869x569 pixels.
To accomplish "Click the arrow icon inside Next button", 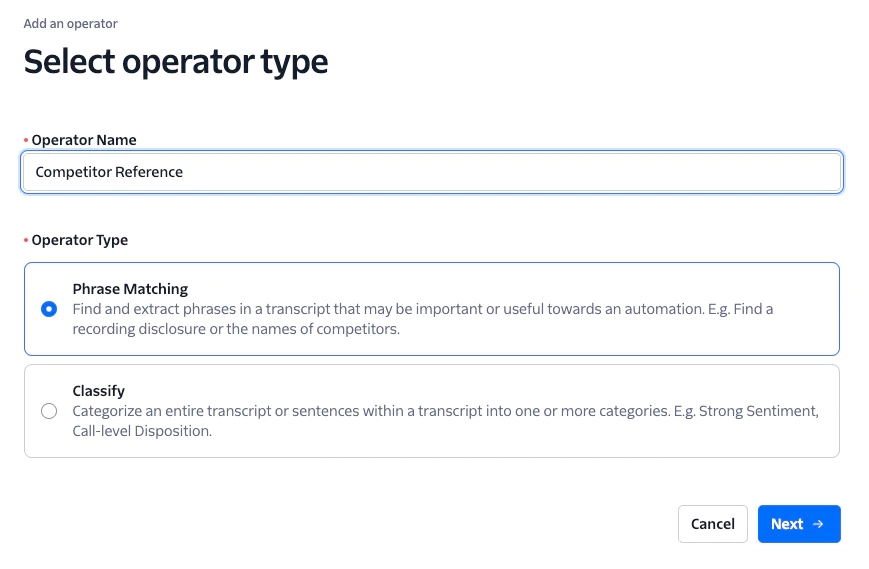I will [x=818, y=524].
